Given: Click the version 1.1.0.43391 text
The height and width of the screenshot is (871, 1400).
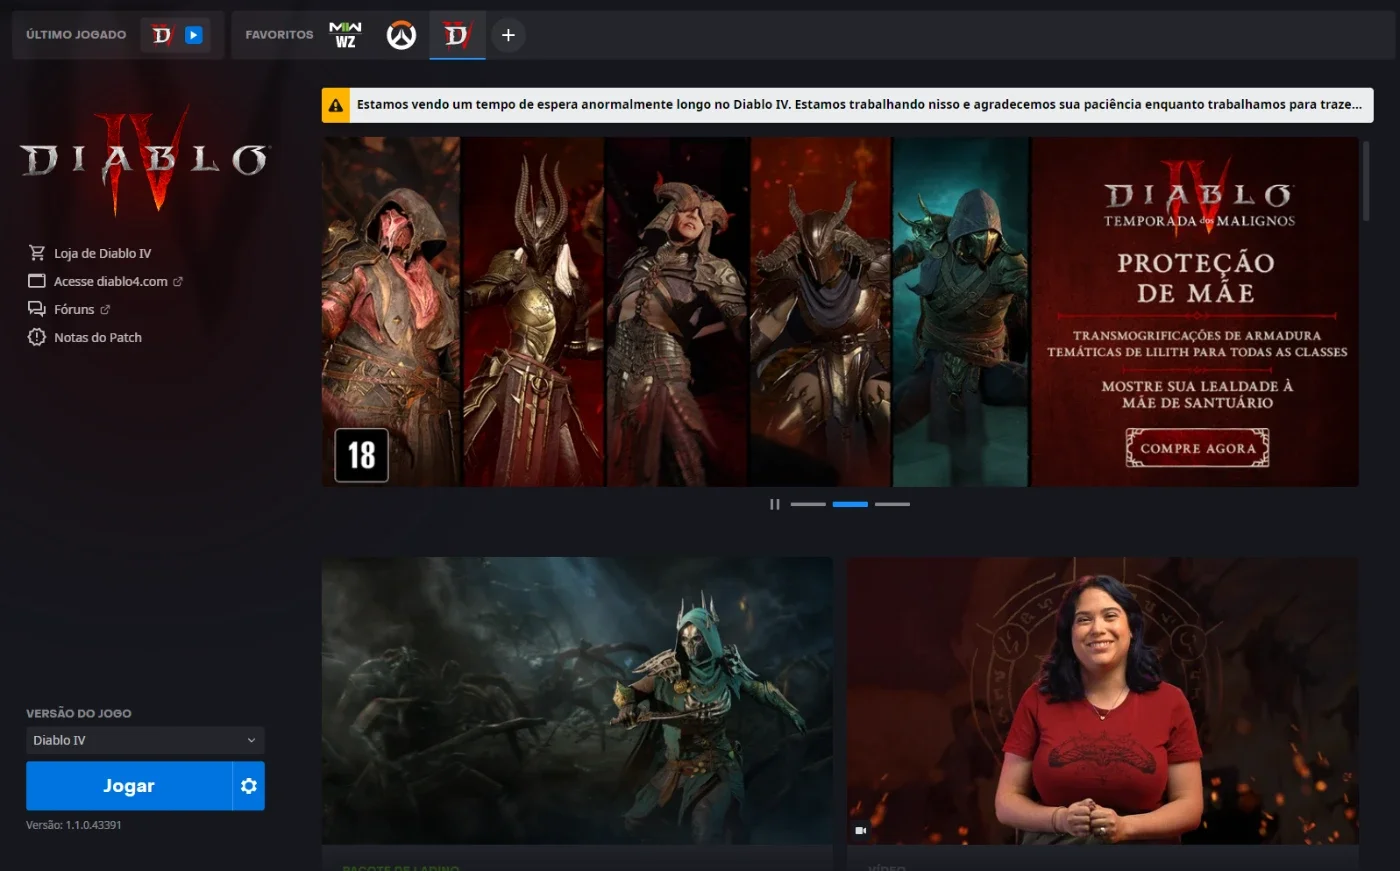Looking at the screenshot, I should [x=74, y=825].
